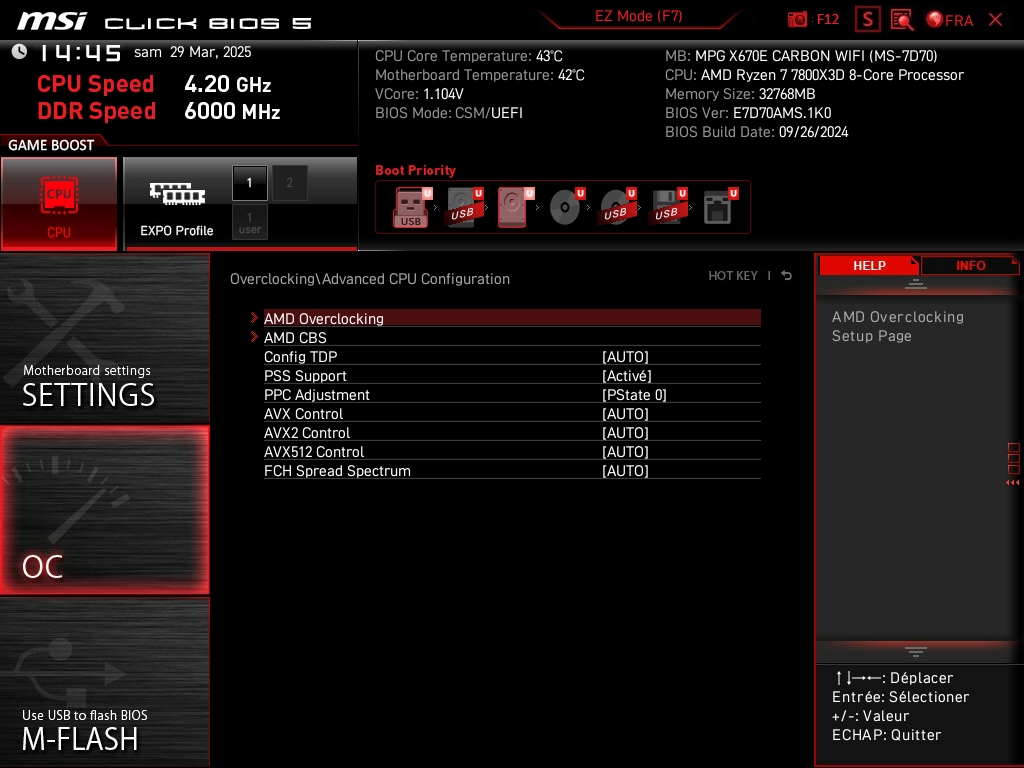
Task: Open AVX2 Control [AUTO] options
Action: (625, 432)
